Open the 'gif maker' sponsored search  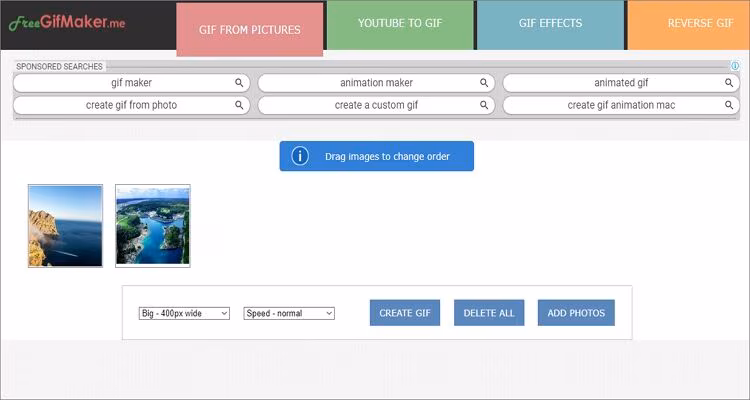(132, 83)
